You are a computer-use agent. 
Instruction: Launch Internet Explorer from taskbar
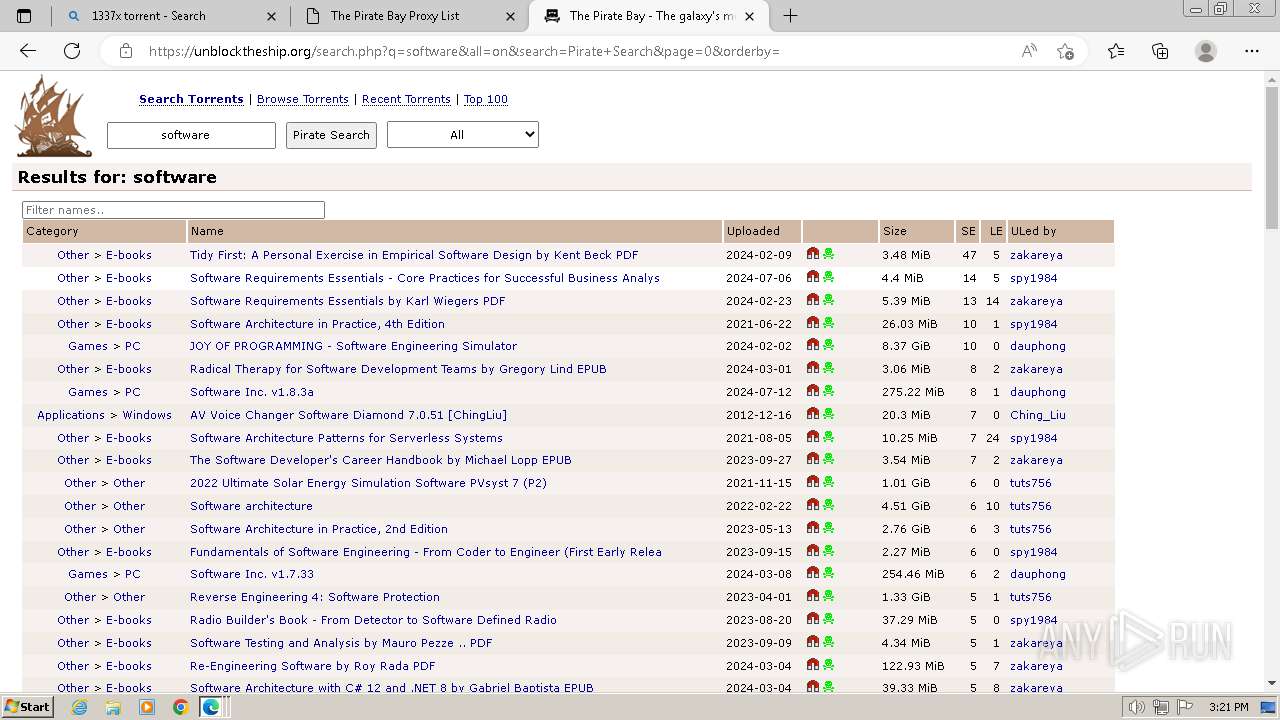pyautogui.click(x=80, y=707)
